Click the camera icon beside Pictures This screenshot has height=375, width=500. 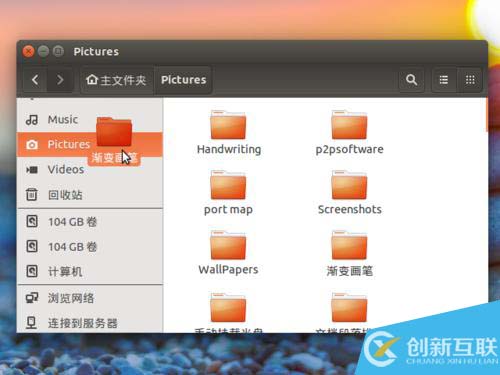[32, 145]
